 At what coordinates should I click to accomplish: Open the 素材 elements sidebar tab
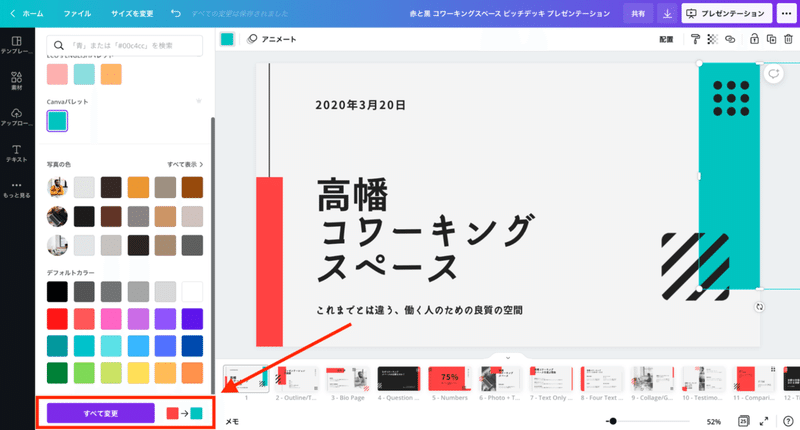point(17,81)
